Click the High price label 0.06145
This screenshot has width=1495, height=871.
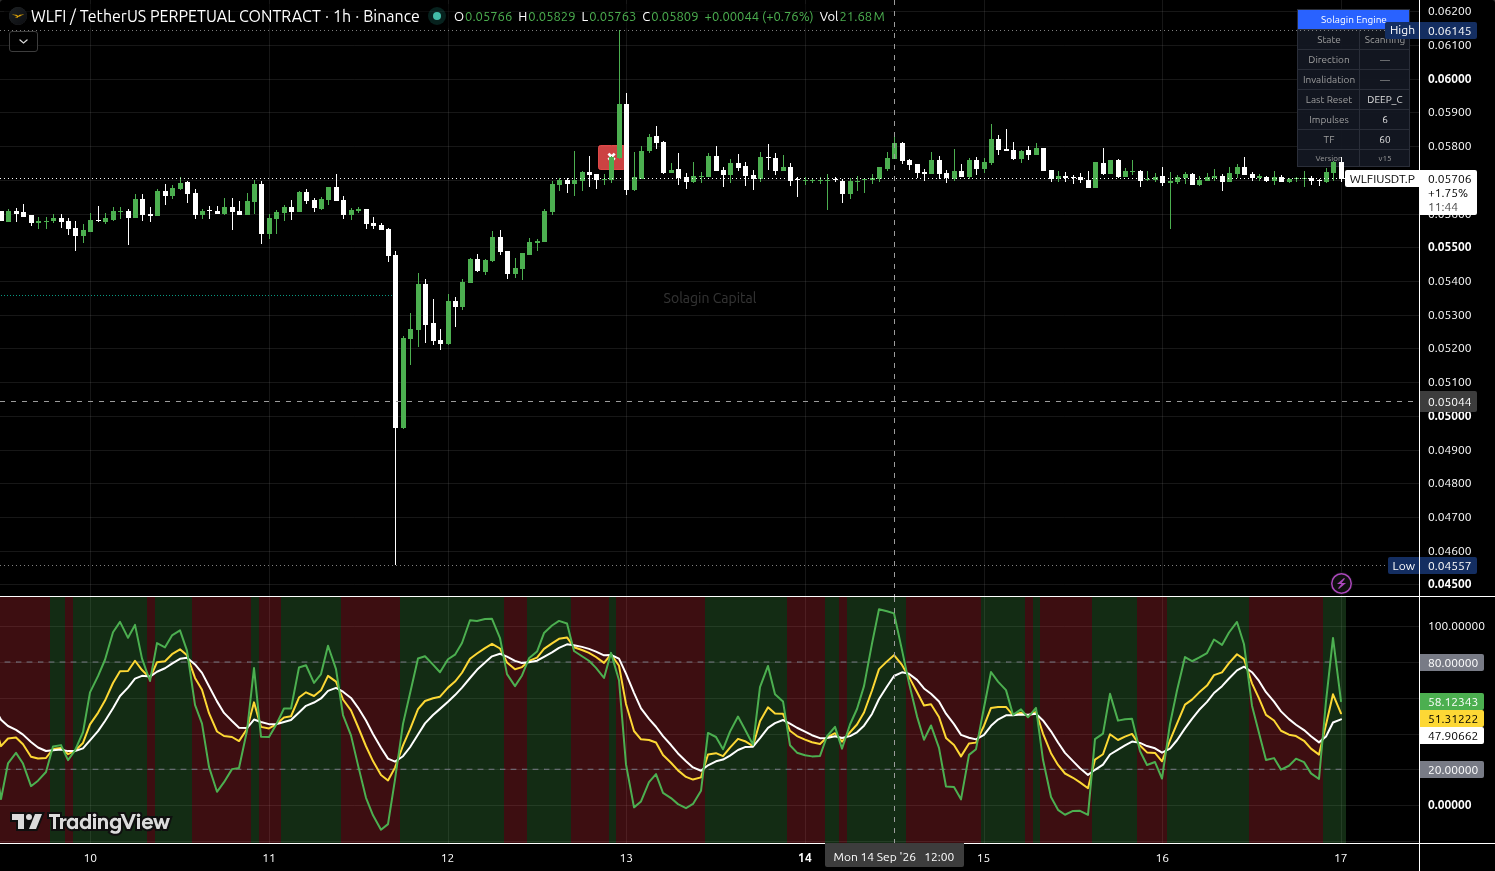click(x=1449, y=31)
